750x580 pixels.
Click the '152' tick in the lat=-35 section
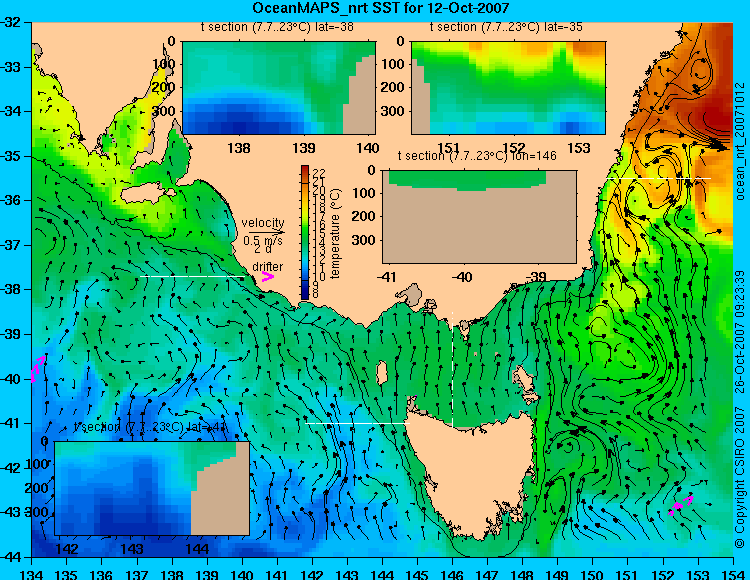point(514,148)
